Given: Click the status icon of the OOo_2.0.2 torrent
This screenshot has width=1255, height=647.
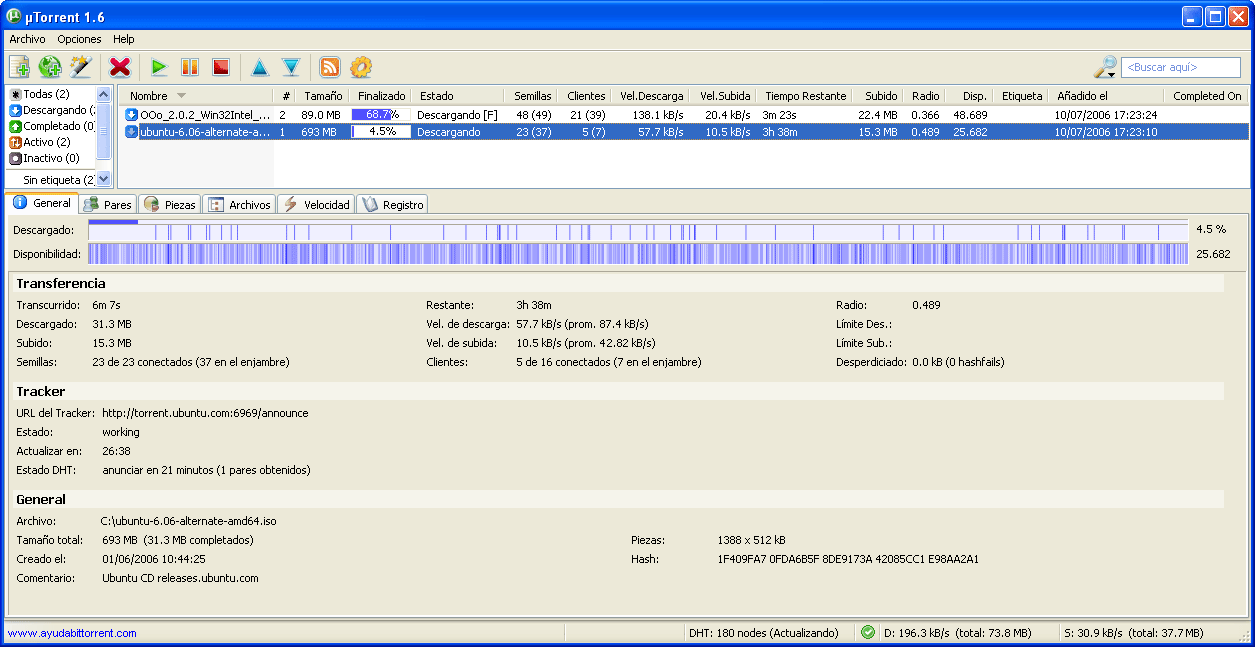Looking at the screenshot, I should tap(131, 115).
